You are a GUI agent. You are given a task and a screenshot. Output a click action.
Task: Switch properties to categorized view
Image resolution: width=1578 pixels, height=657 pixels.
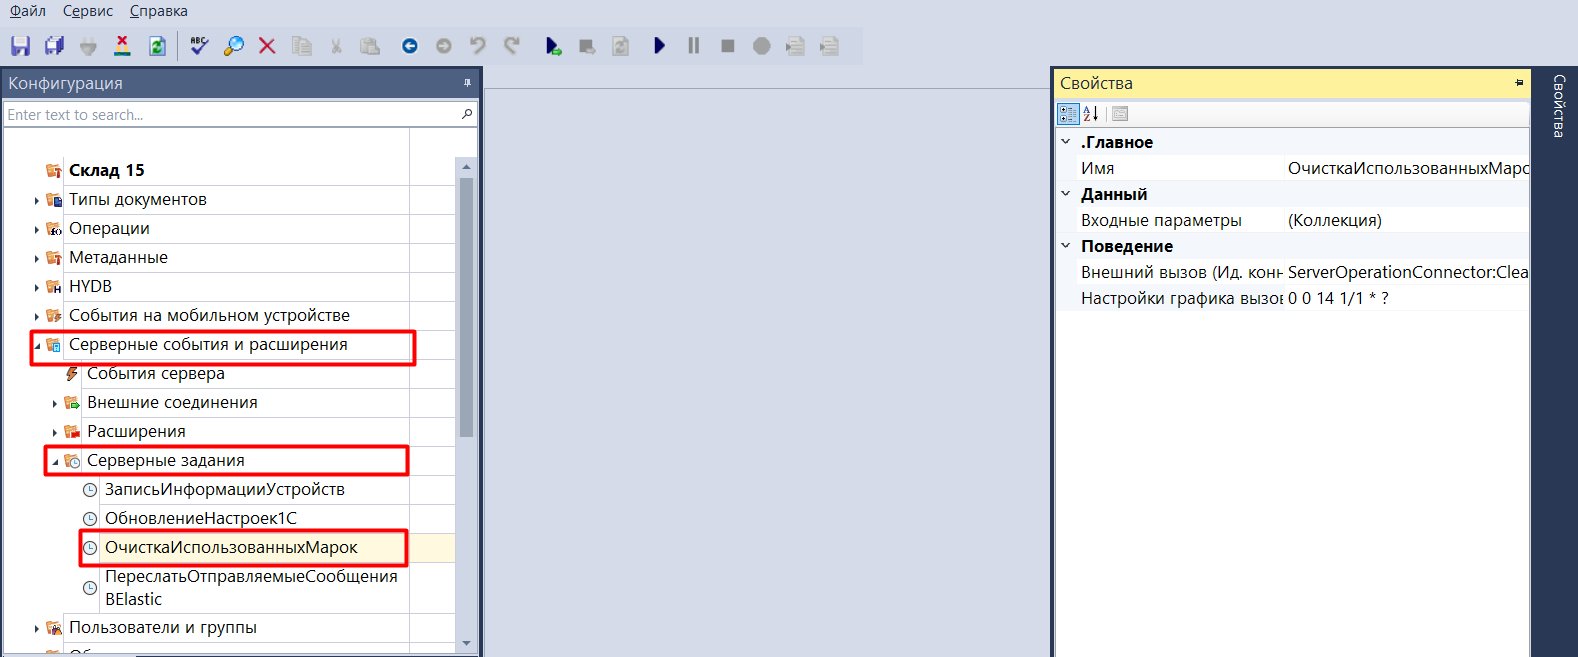(1068, 114)
